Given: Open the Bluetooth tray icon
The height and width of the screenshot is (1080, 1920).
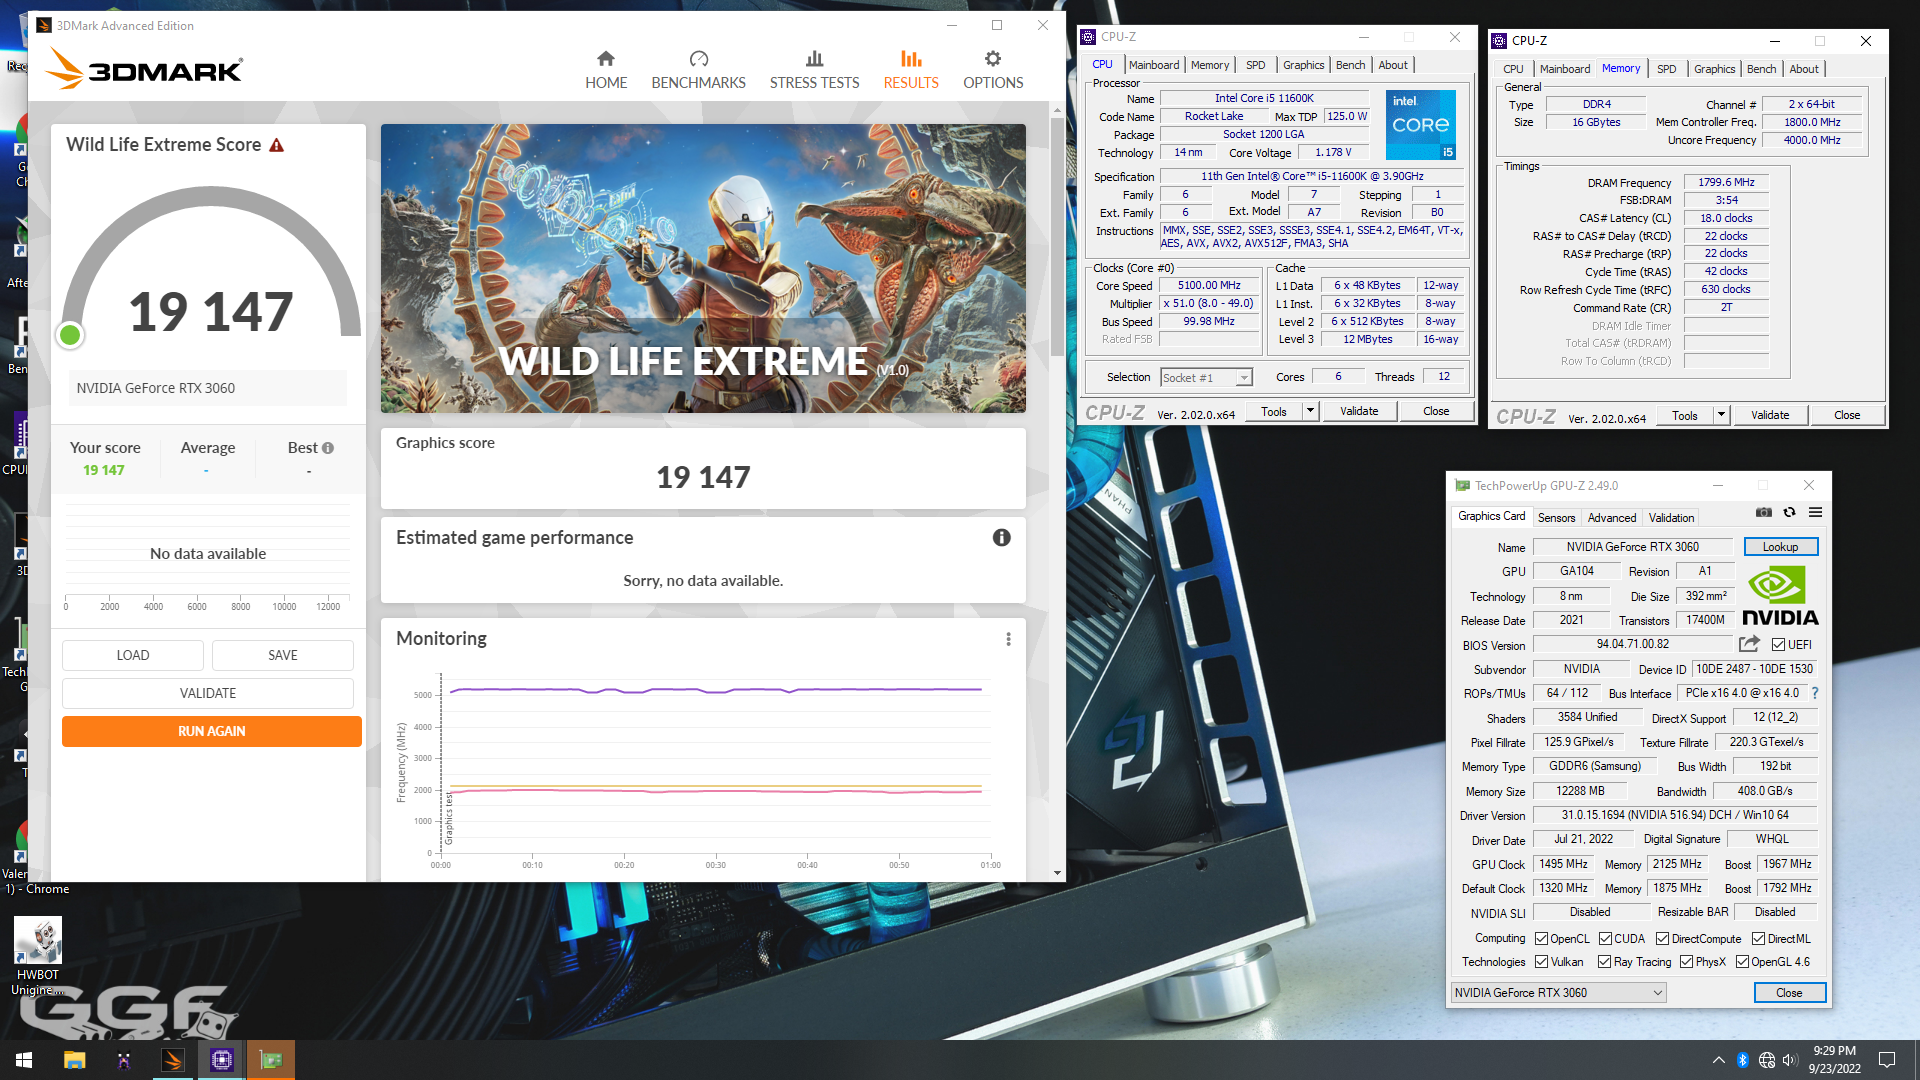Looking at the screenshot, I should tap(1742, 1060).
